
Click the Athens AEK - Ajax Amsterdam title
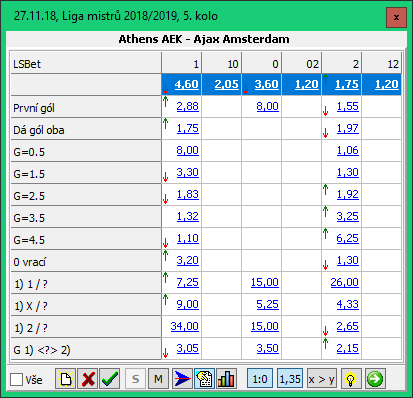[204, 39]
